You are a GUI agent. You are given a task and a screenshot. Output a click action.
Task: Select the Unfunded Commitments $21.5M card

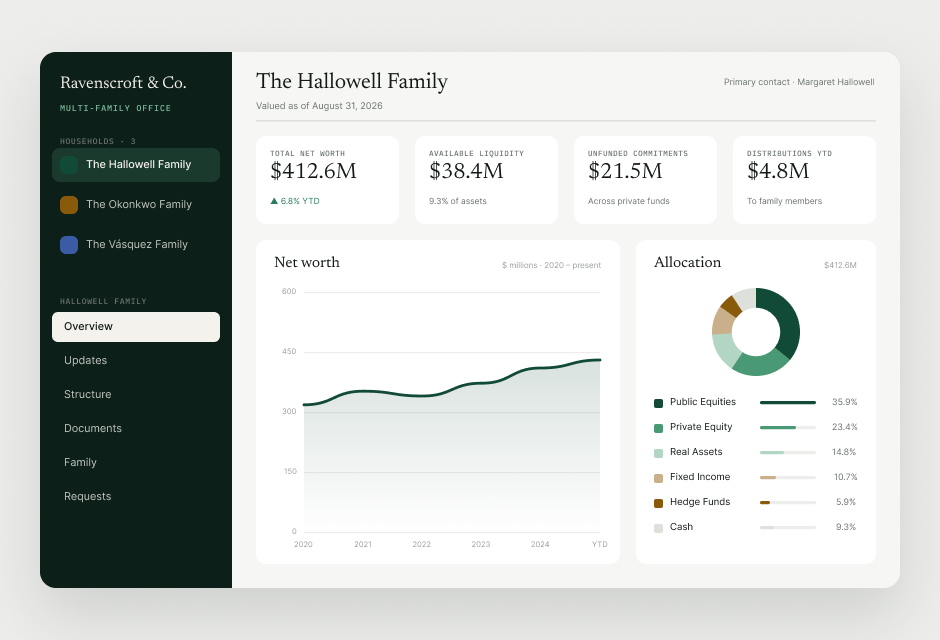coord(645,180)
